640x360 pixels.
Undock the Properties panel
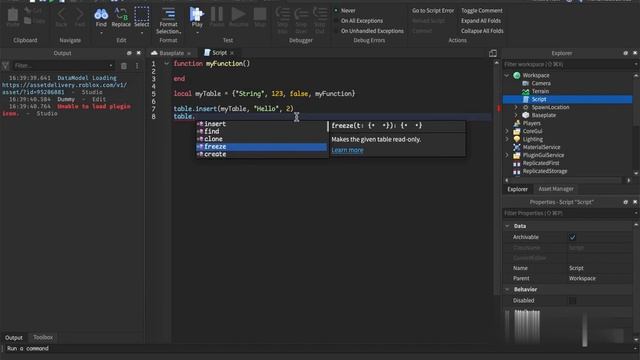tap(626, 202)
